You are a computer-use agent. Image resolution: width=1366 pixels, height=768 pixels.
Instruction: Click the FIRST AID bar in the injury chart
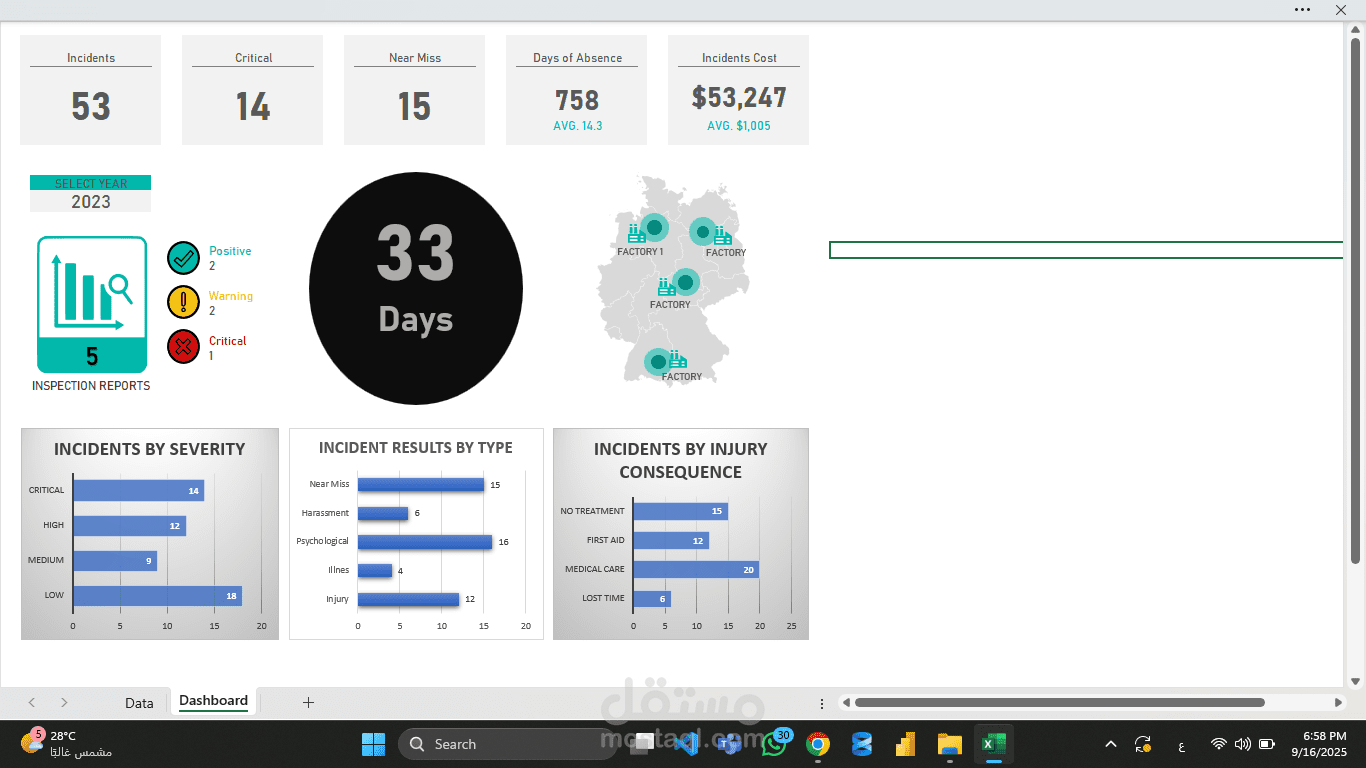pos(671,540)
